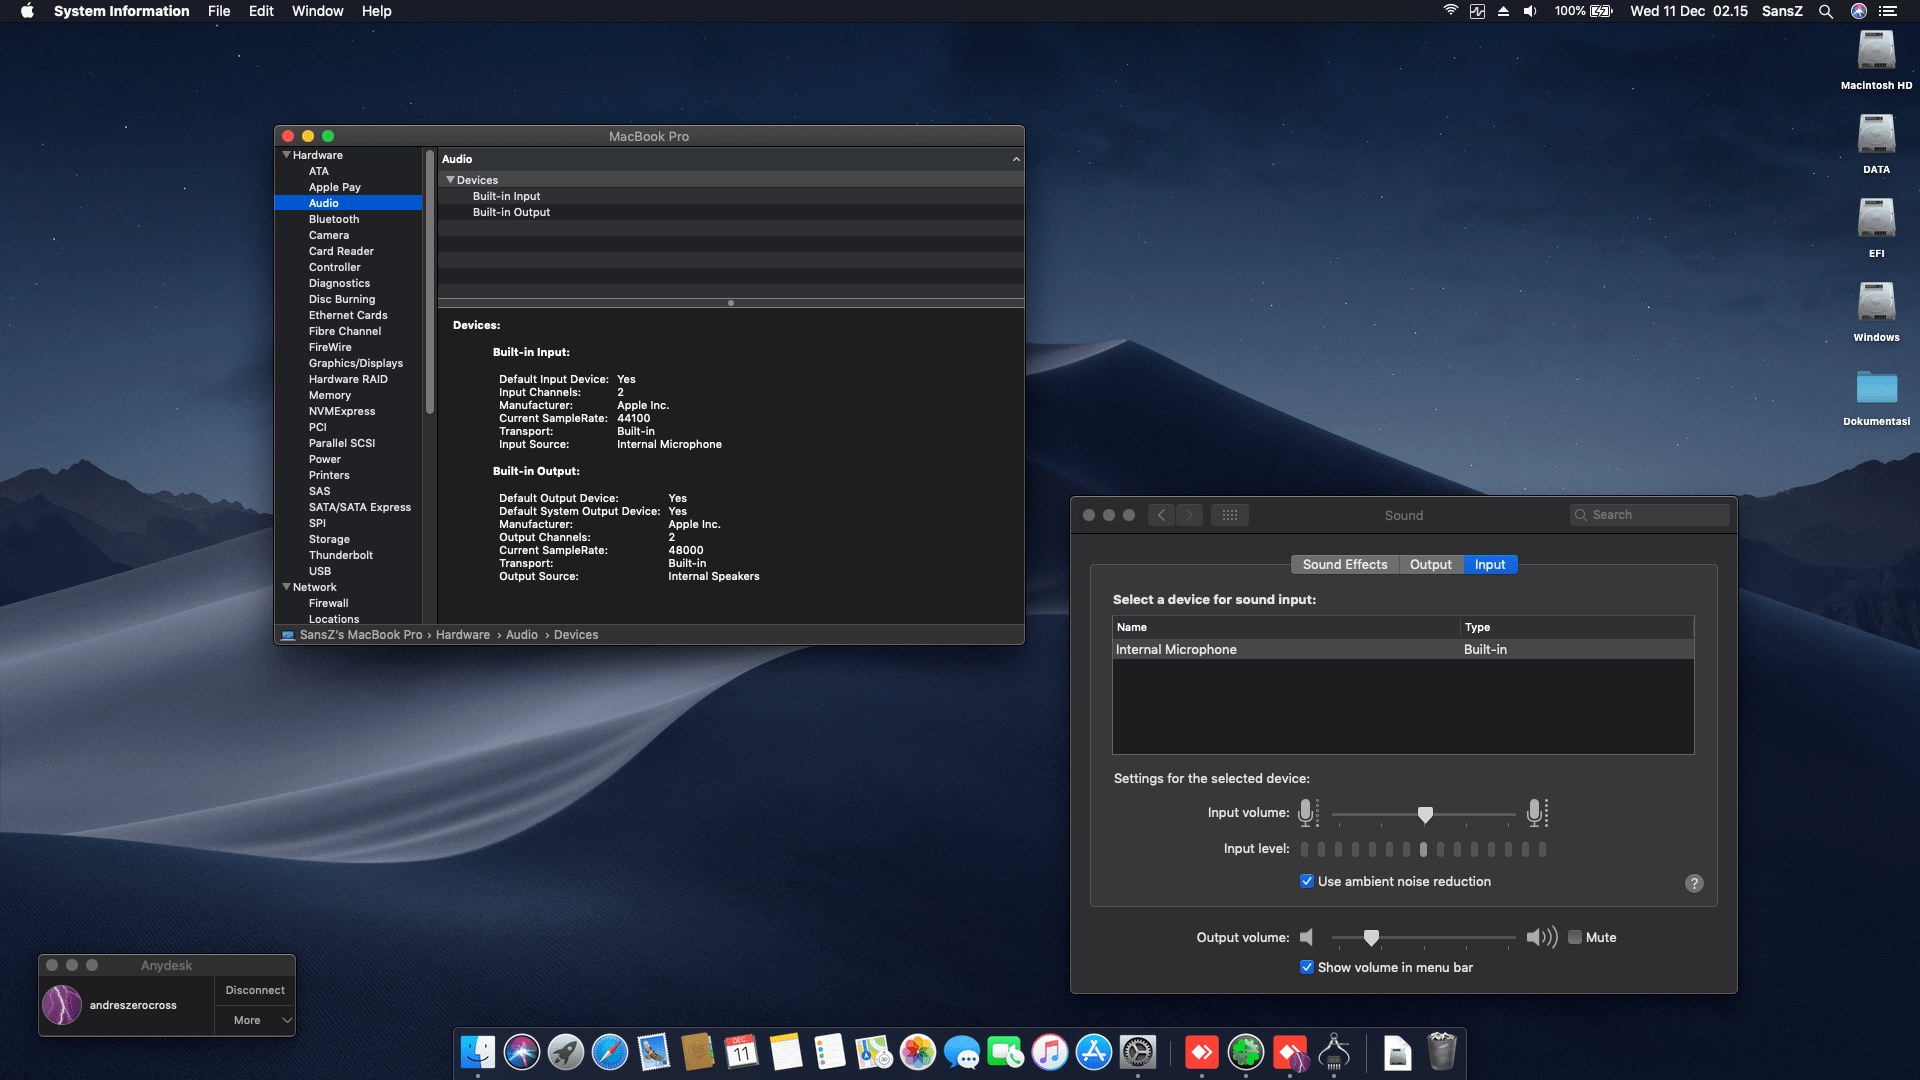Open System Preferences from the Dock
The height and width of the screenshot is (1080, 1920).
1140,1052
